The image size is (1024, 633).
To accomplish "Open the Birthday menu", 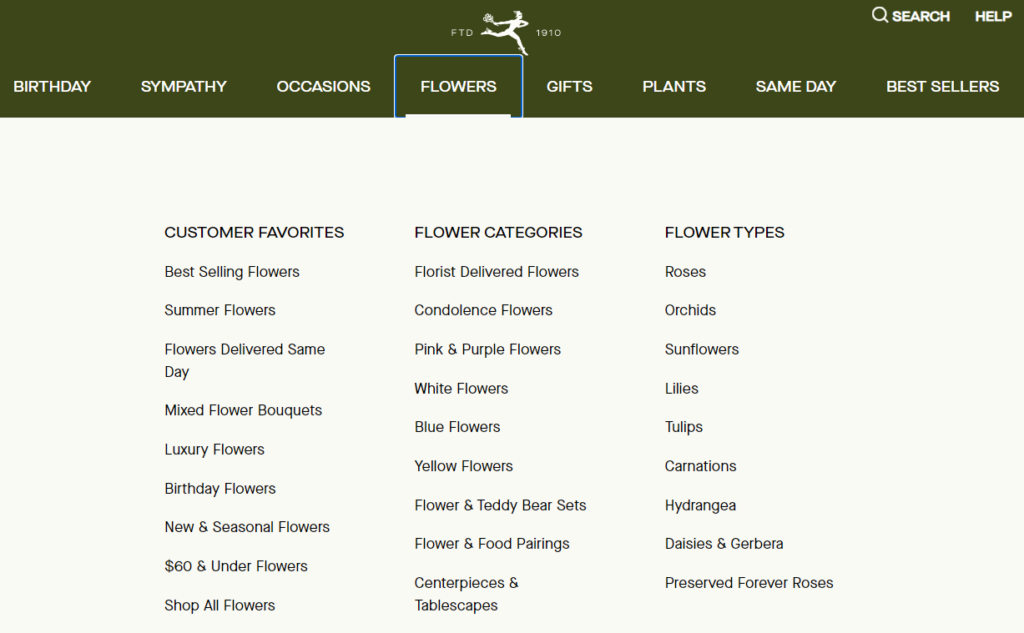I will (x=52, y=87).
